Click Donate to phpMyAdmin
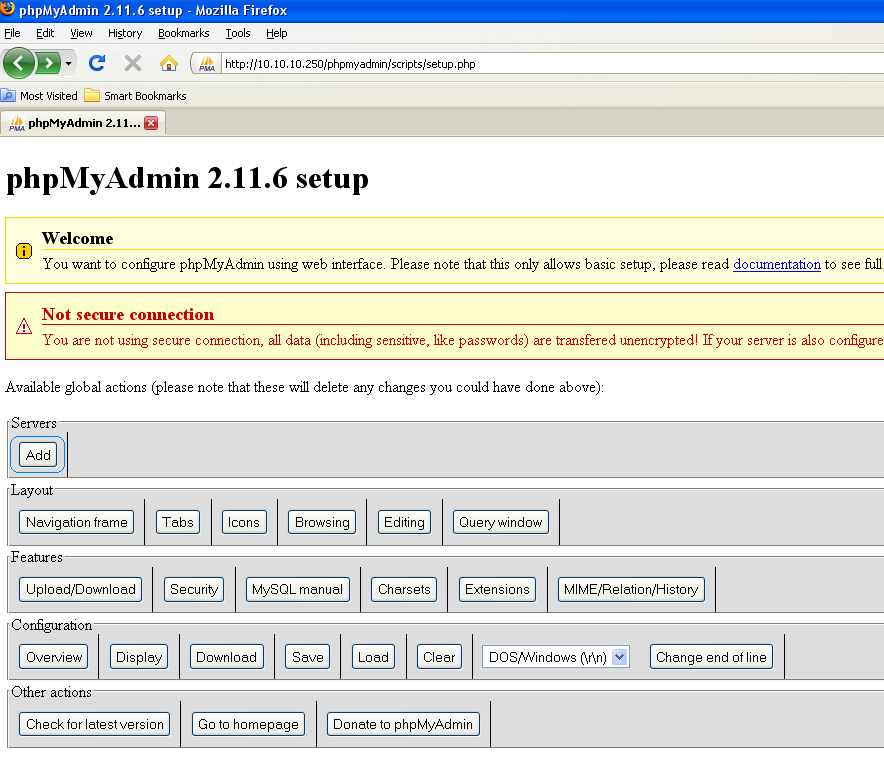 tap(403, 723)
